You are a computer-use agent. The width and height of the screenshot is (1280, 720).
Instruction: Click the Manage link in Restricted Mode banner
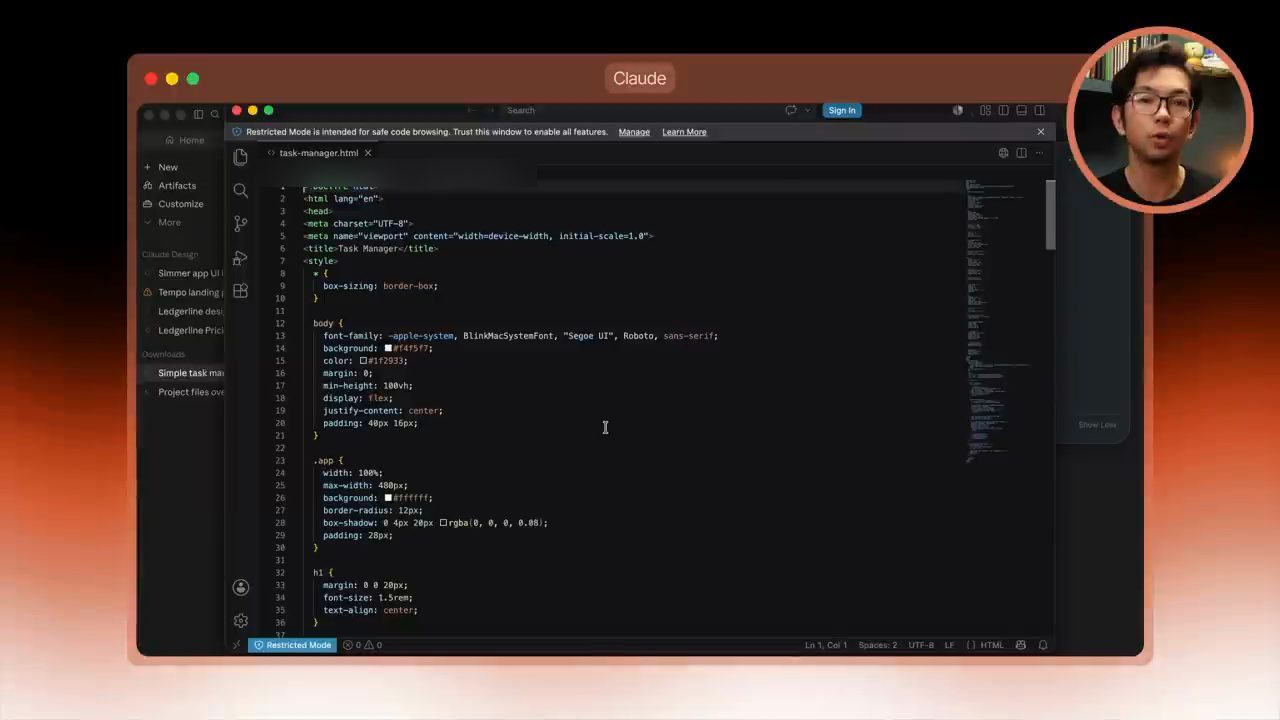click(634, 132)
